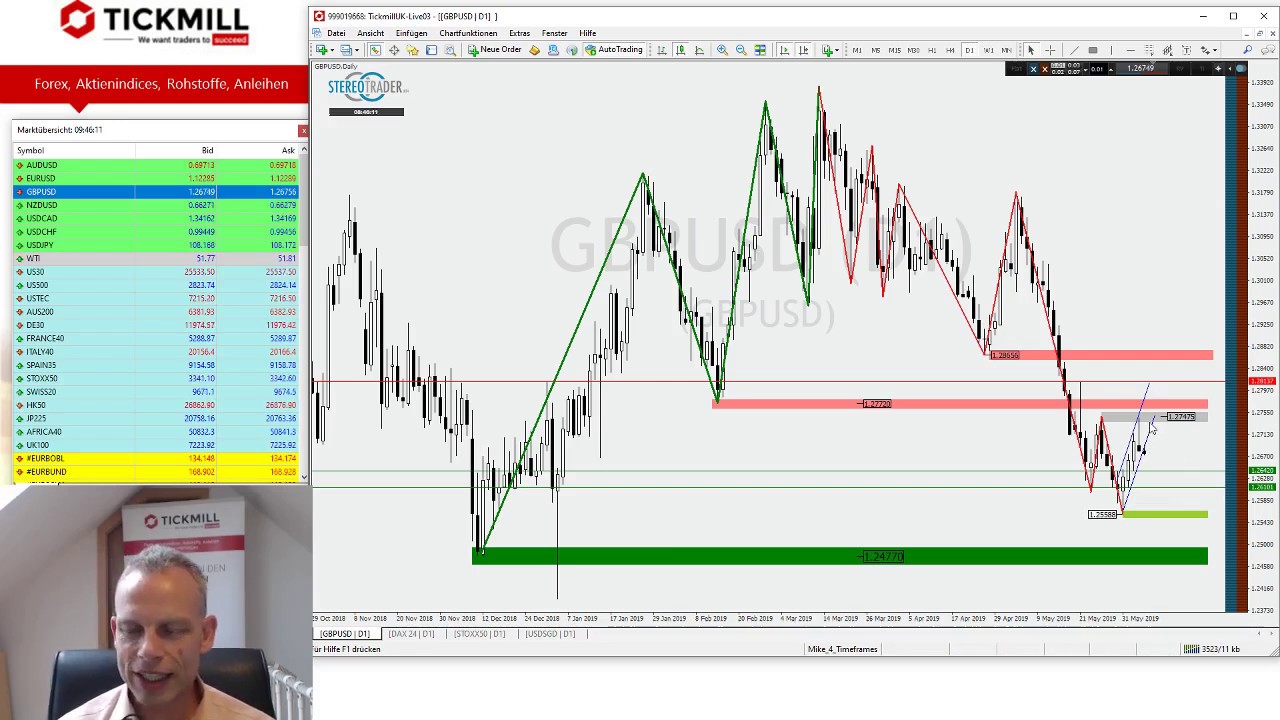
Task: Open the Datei menu
Action: click(336, 33)
